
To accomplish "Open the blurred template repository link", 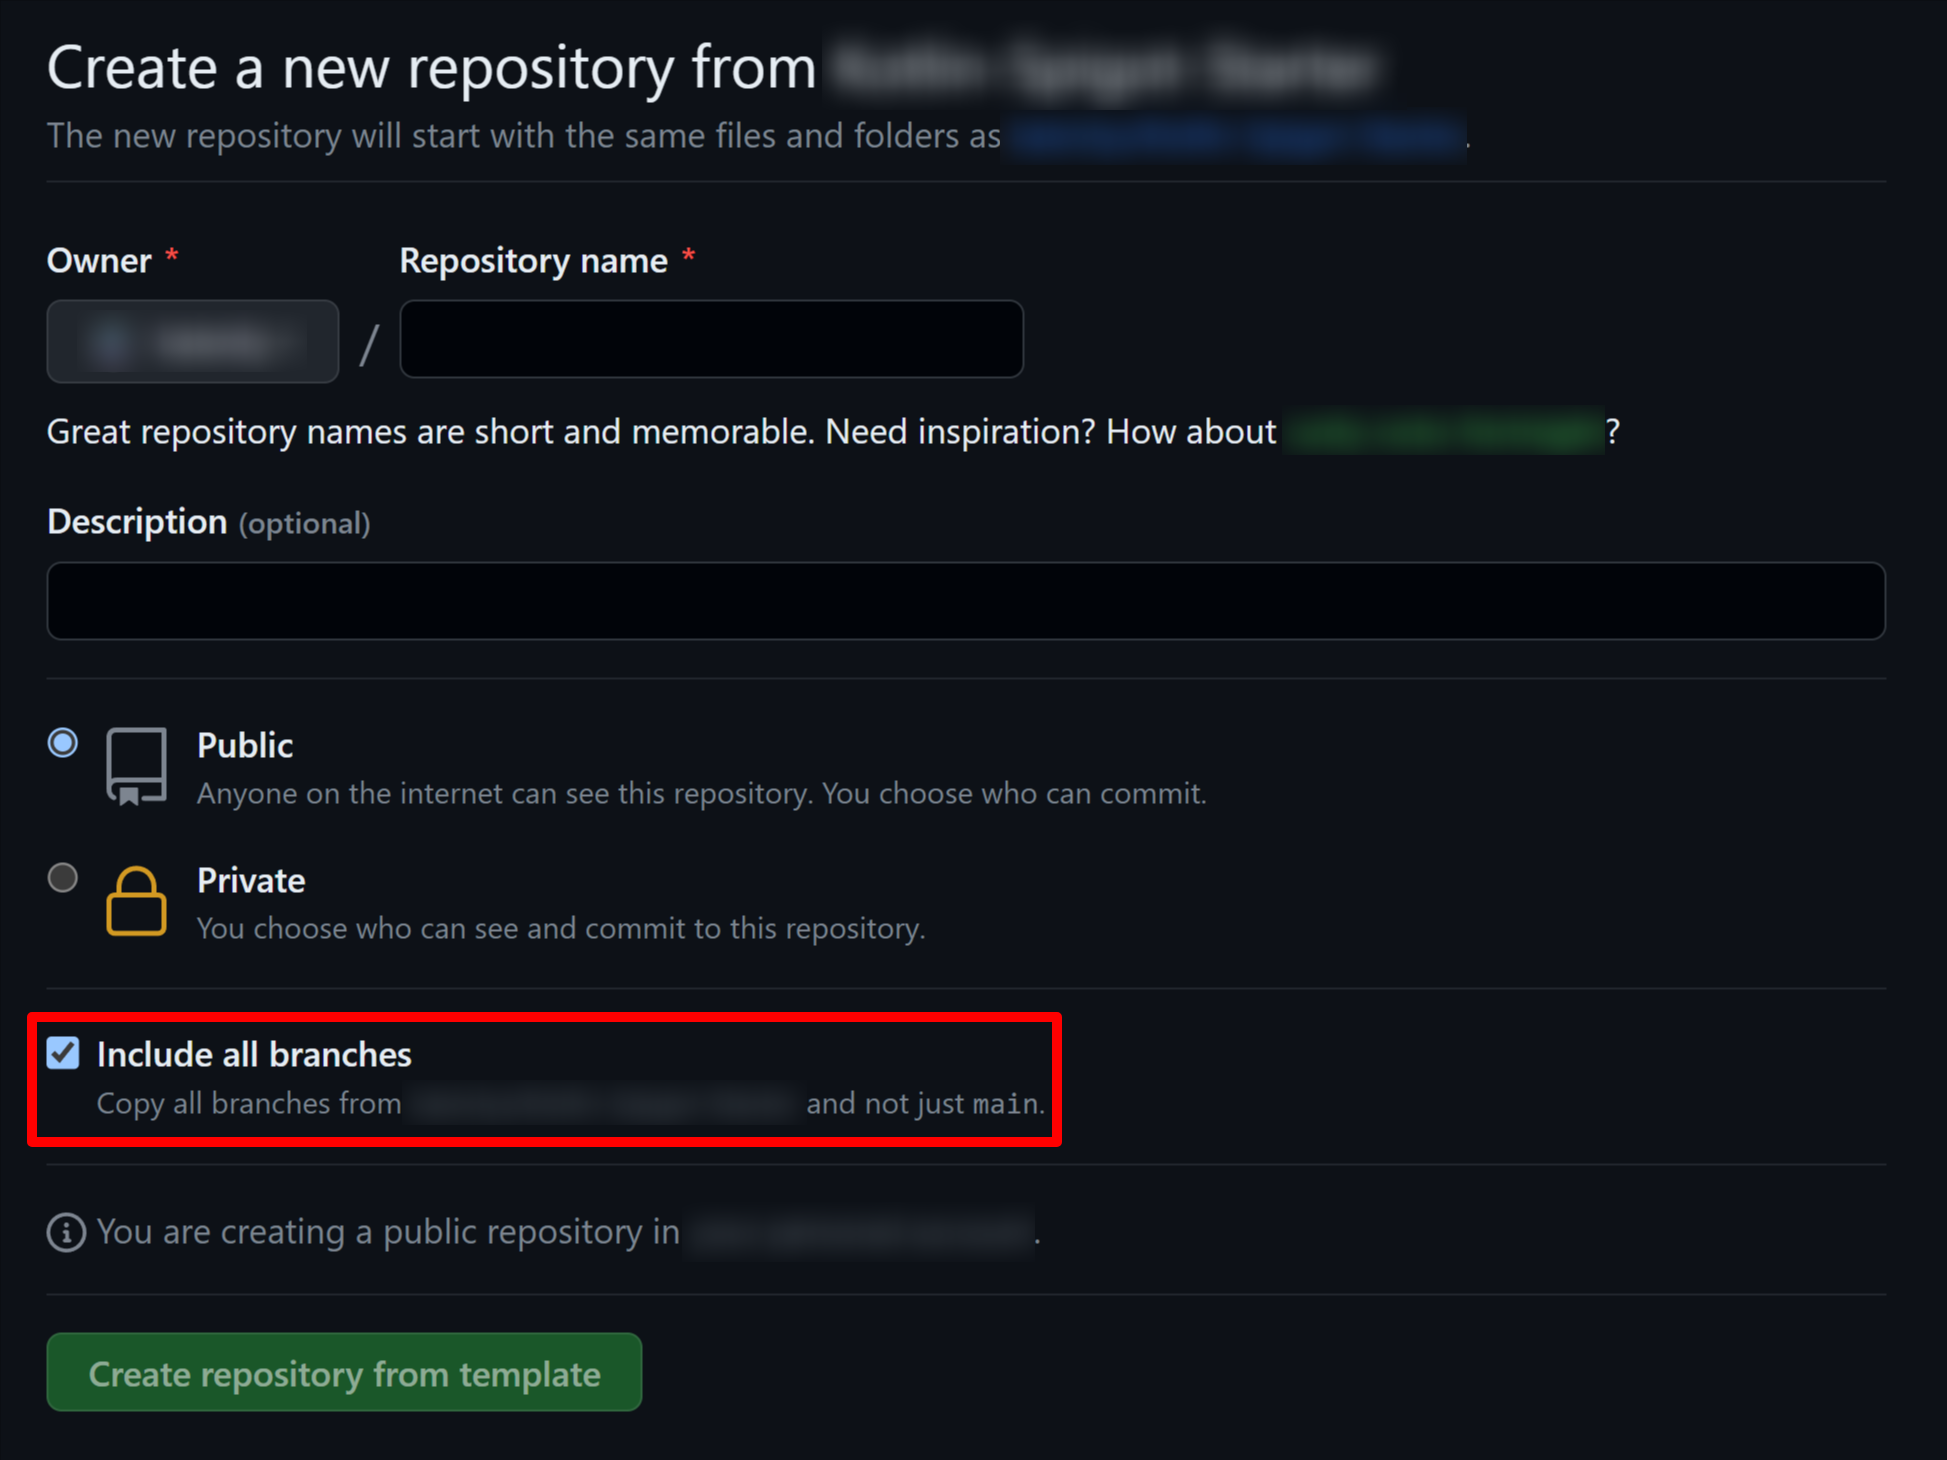I will tap(1236, 137).
